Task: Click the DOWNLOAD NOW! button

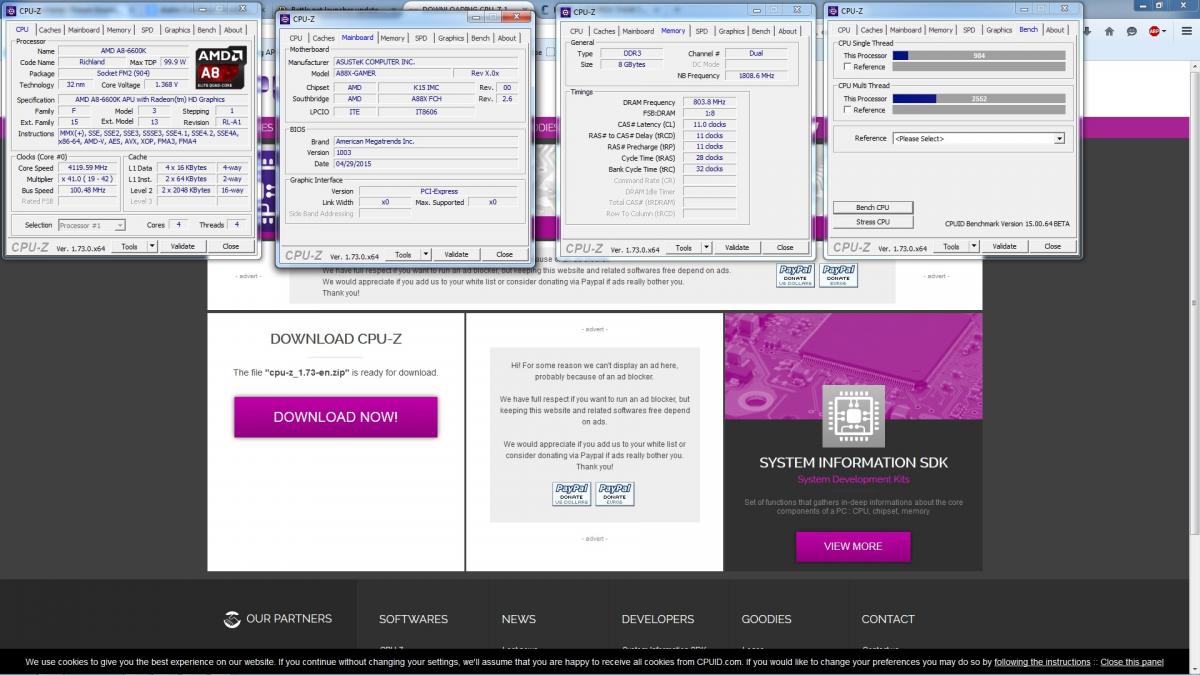Action: click(x=336, y=417)
